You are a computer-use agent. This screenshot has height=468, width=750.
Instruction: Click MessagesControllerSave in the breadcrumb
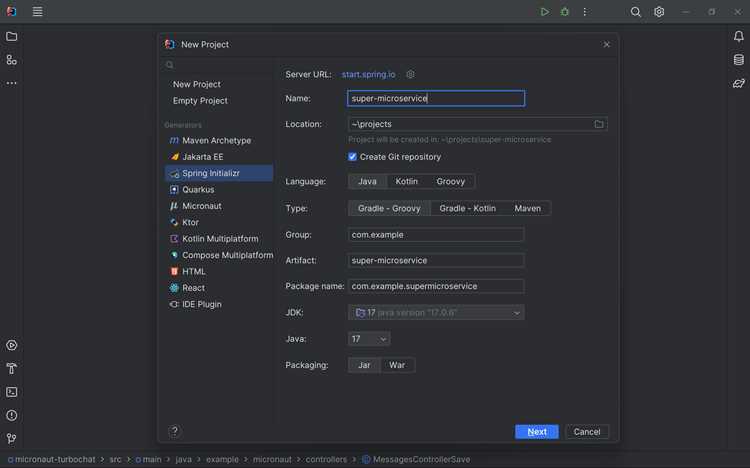point(421,459)
